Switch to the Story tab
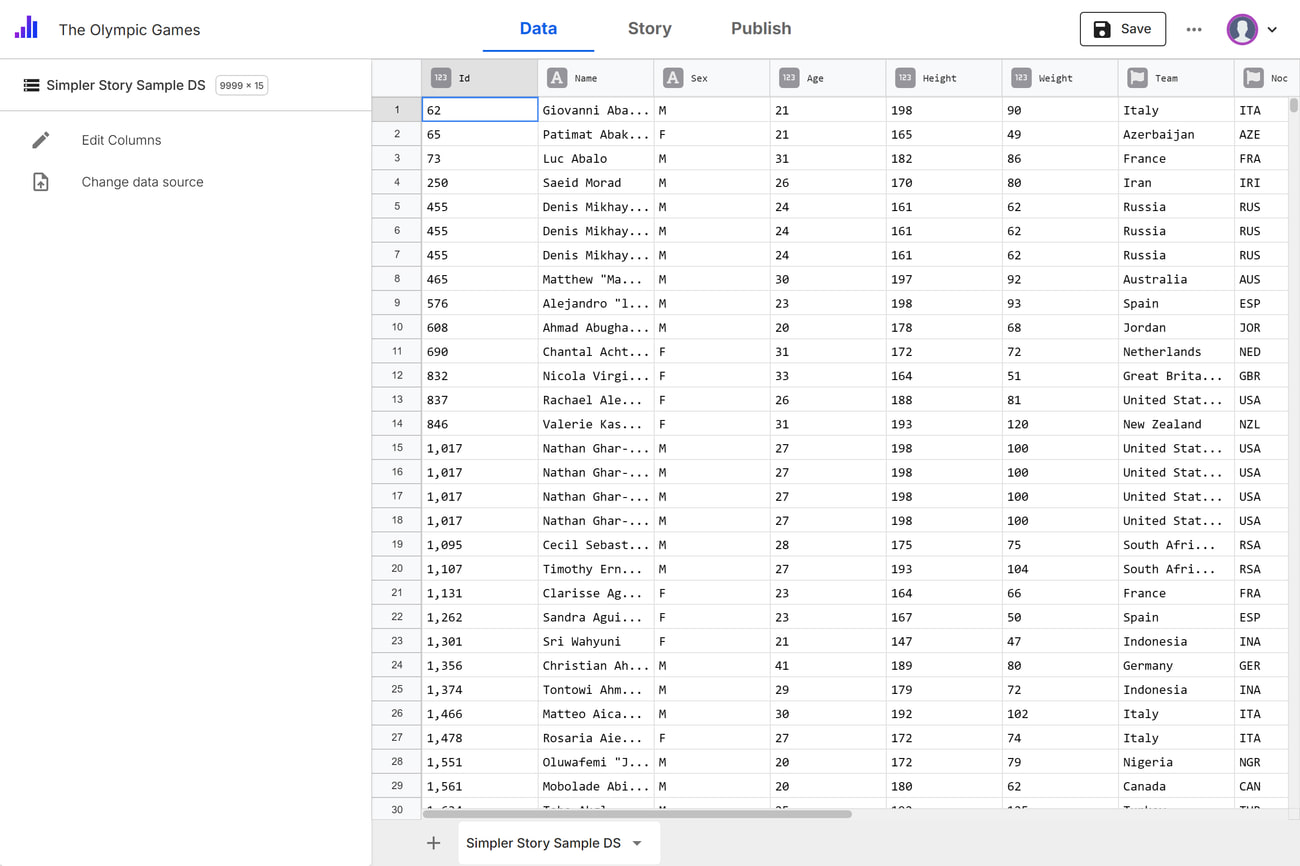The height and width of the screenshot is (866, 1300). [650, 29]
